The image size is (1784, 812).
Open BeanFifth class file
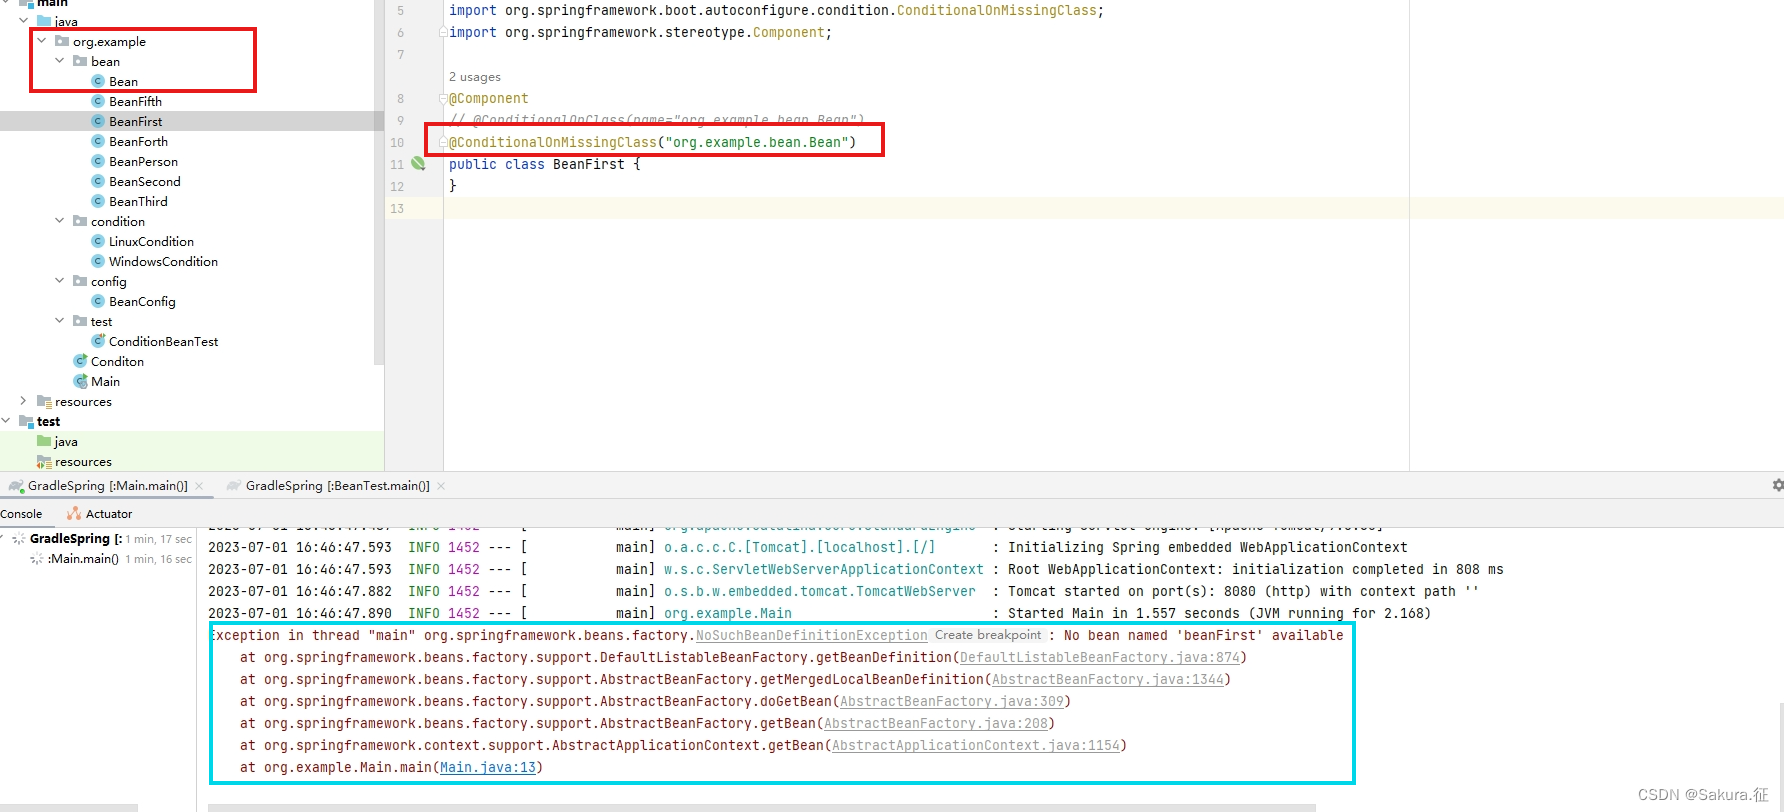(135, 101)
